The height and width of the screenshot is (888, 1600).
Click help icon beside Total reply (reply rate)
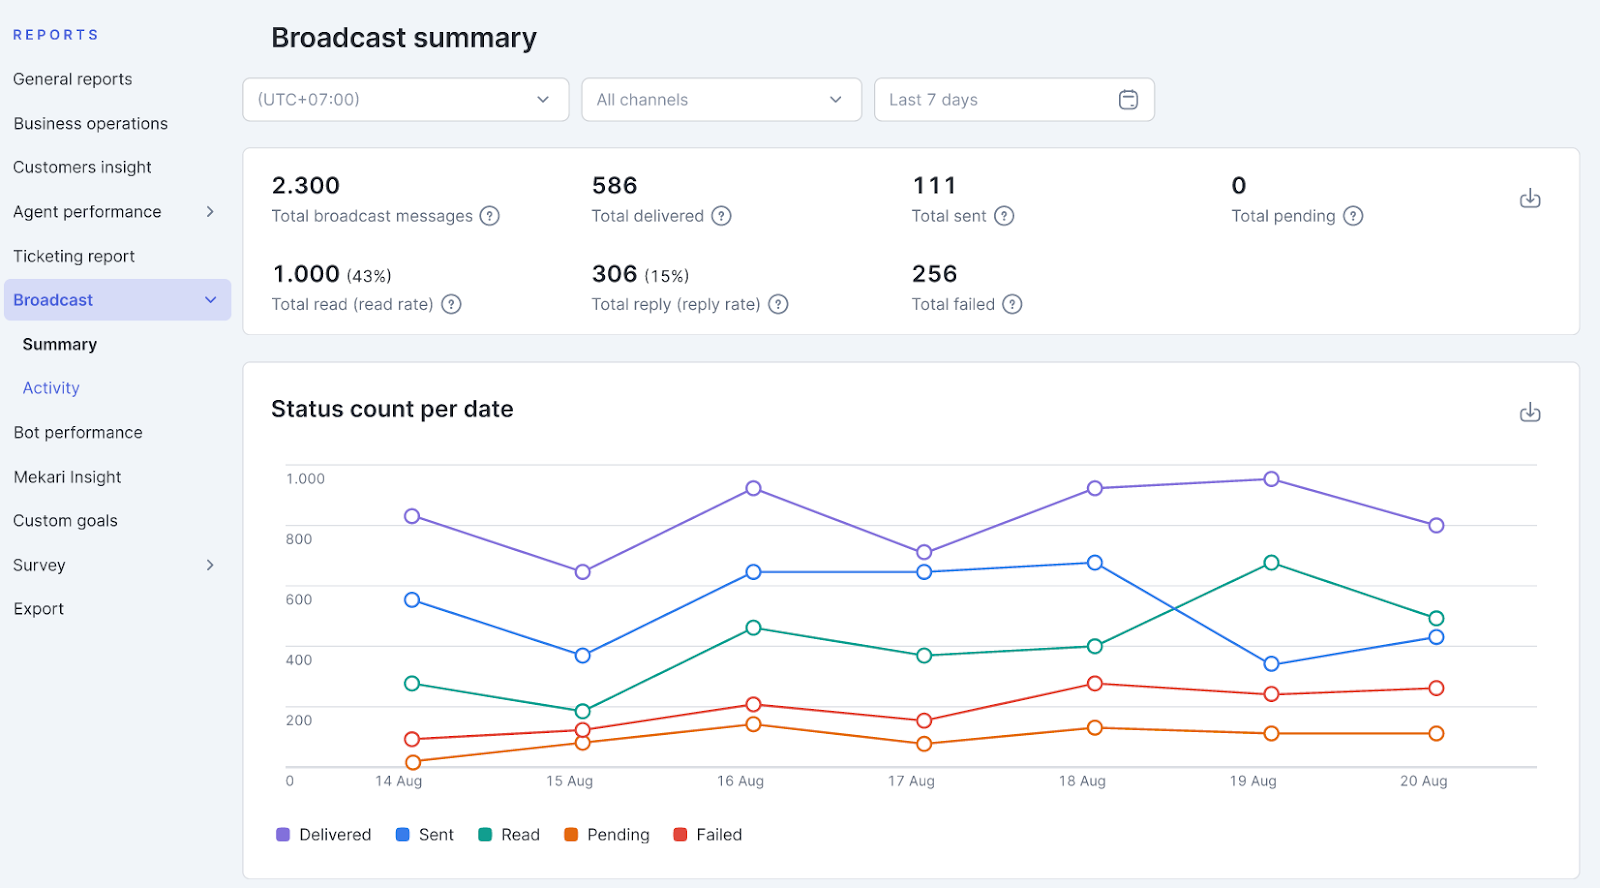pos(778,304)
